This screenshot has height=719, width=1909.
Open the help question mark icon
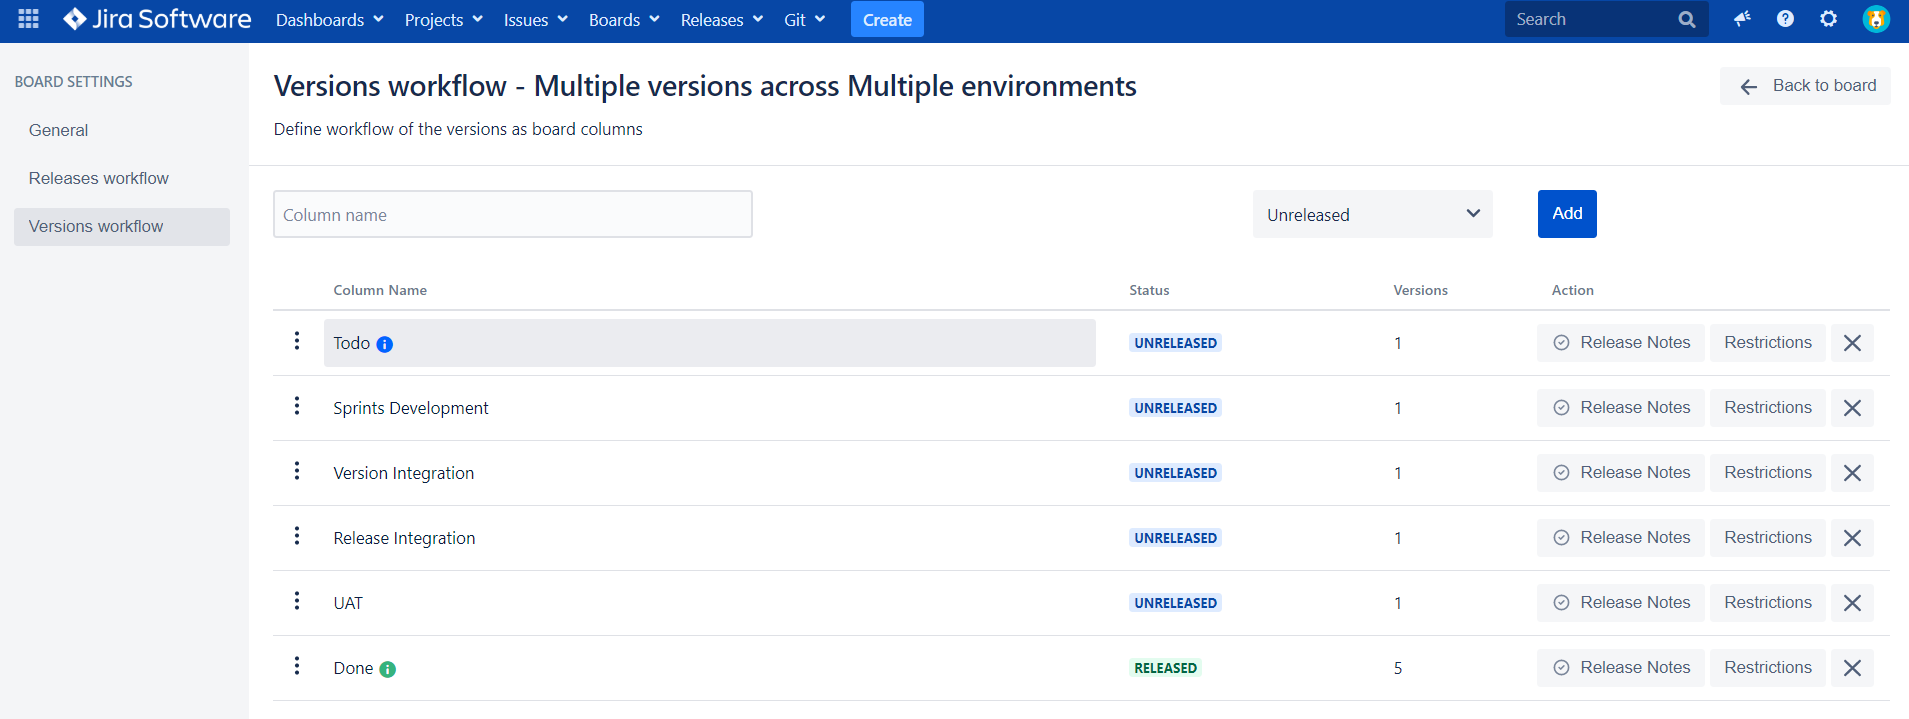click(1785, 19)
